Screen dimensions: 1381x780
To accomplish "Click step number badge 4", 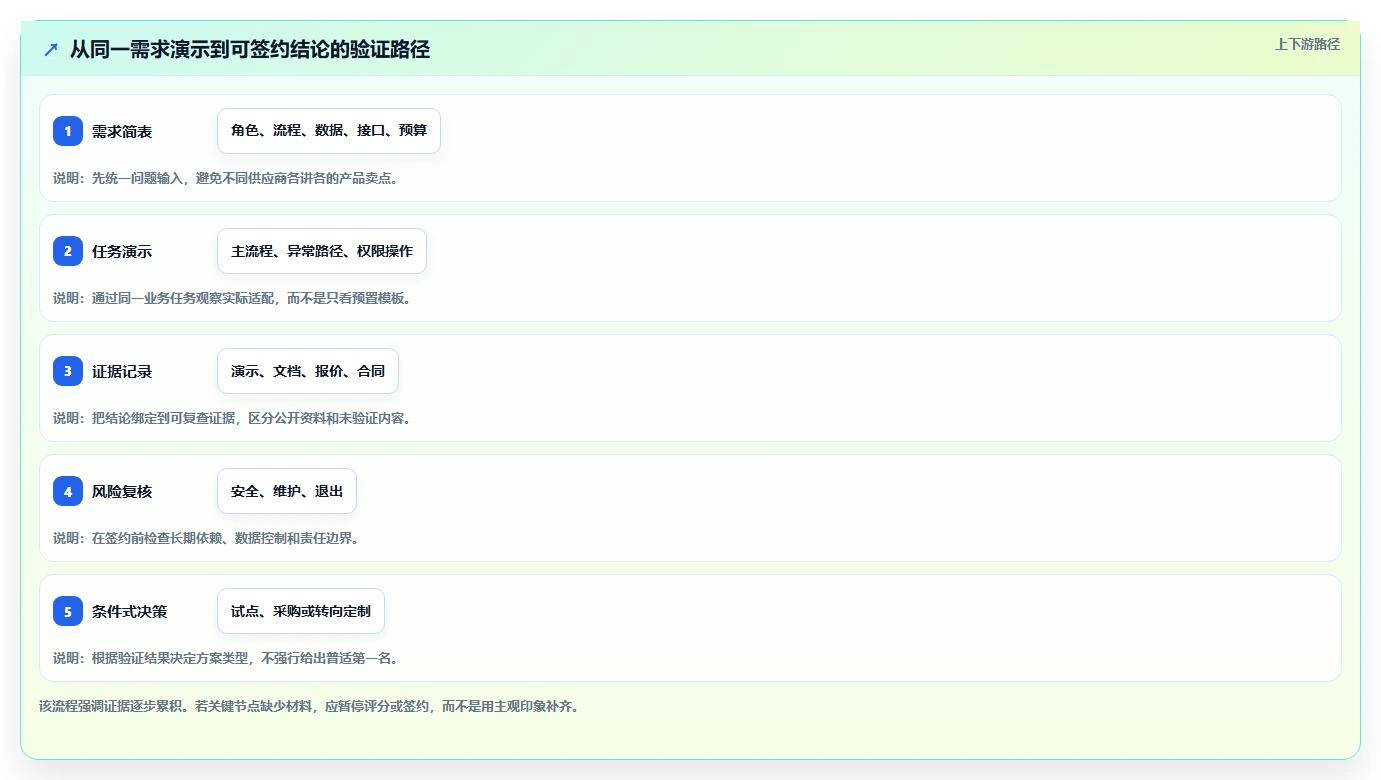I will click(68, 491).
